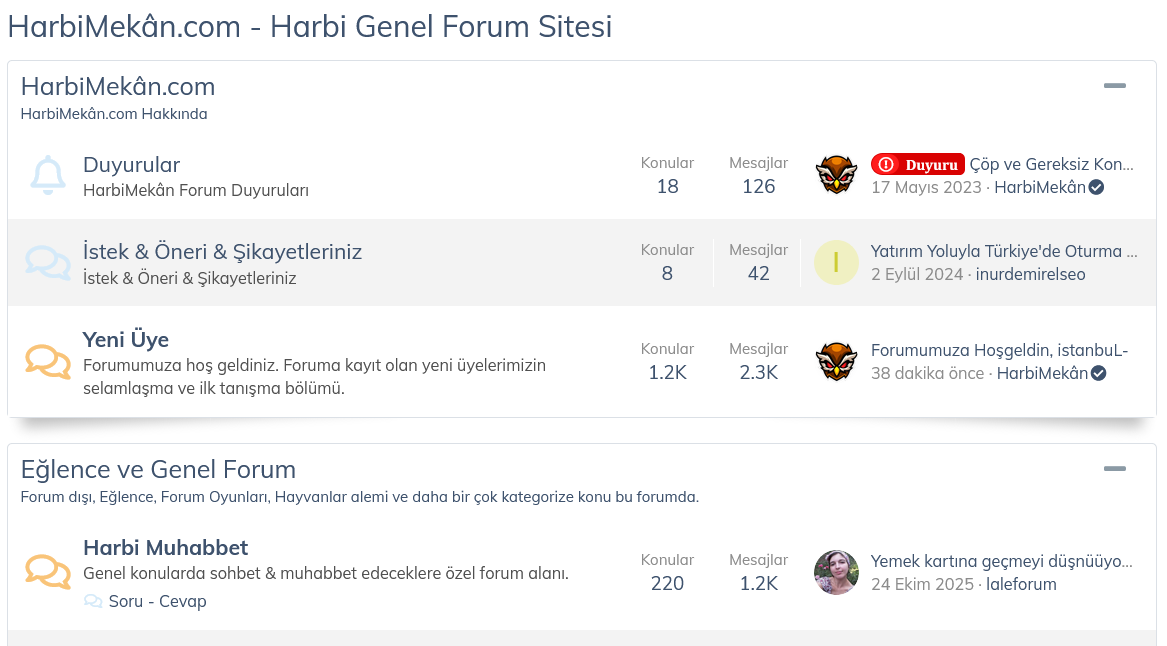Click the bell icon beside Duyurular

(x=47, y=175)
